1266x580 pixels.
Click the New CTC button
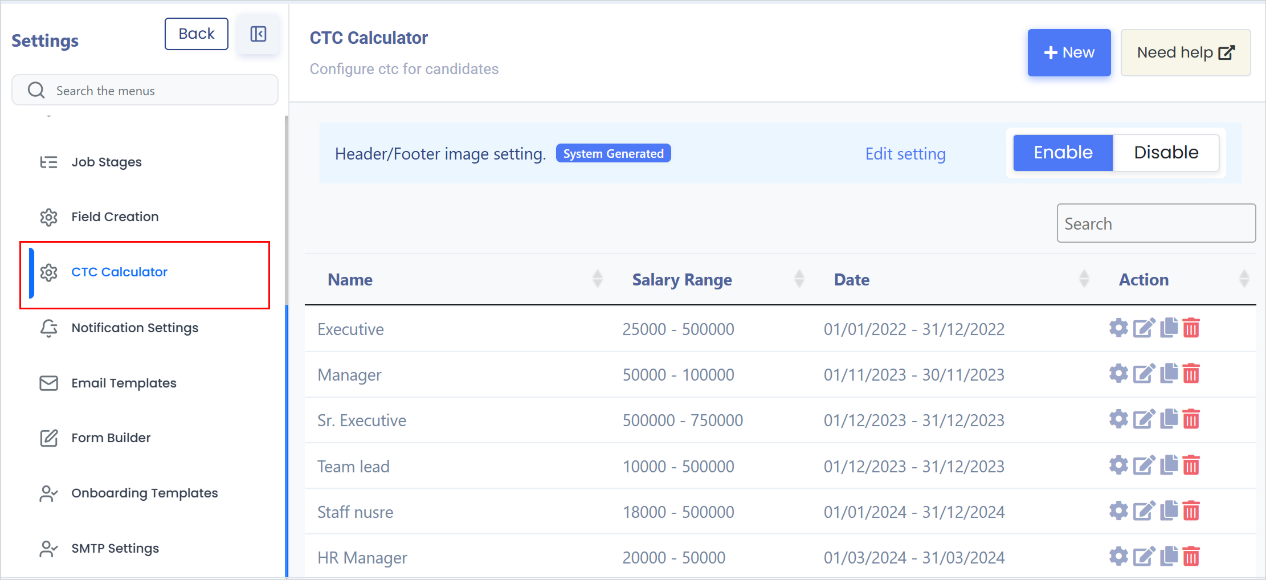pyautogui.click(x=1069, y=53)
